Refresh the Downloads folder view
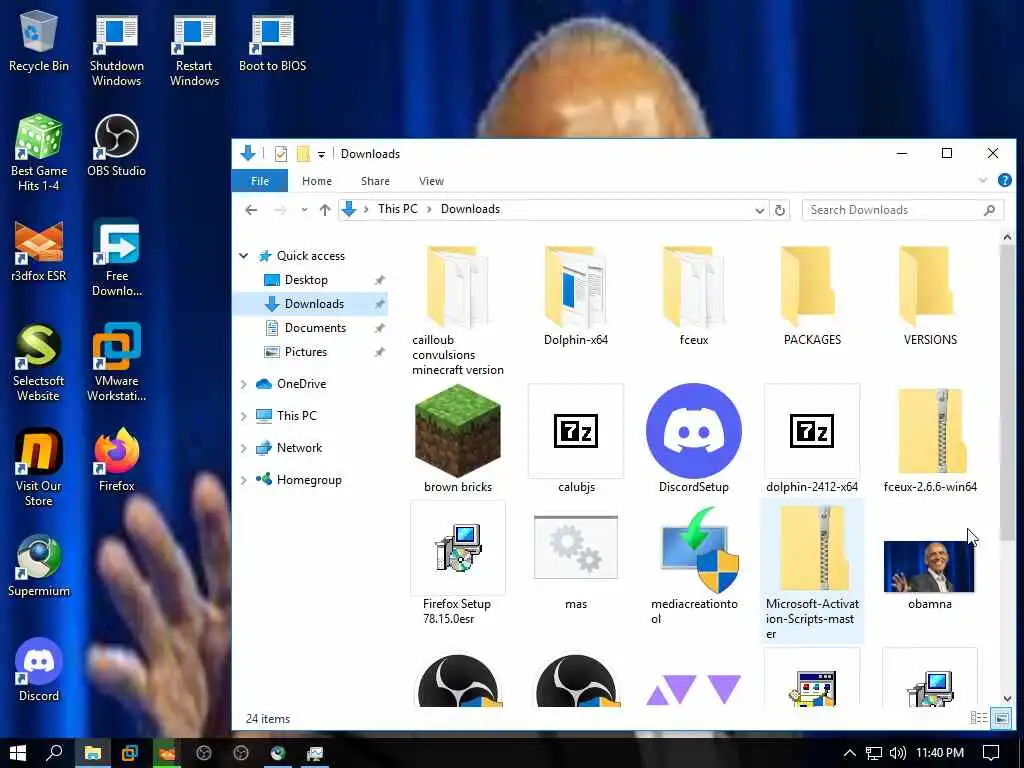Screen dimensions: 1024x768 point(779,210)
